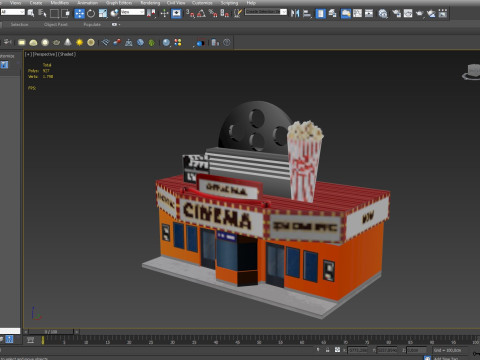Image resolution: width=480 pixels, height=360 pixels.
Task: Create a cone primitive from the toolbar
Action: coord(68,42)
